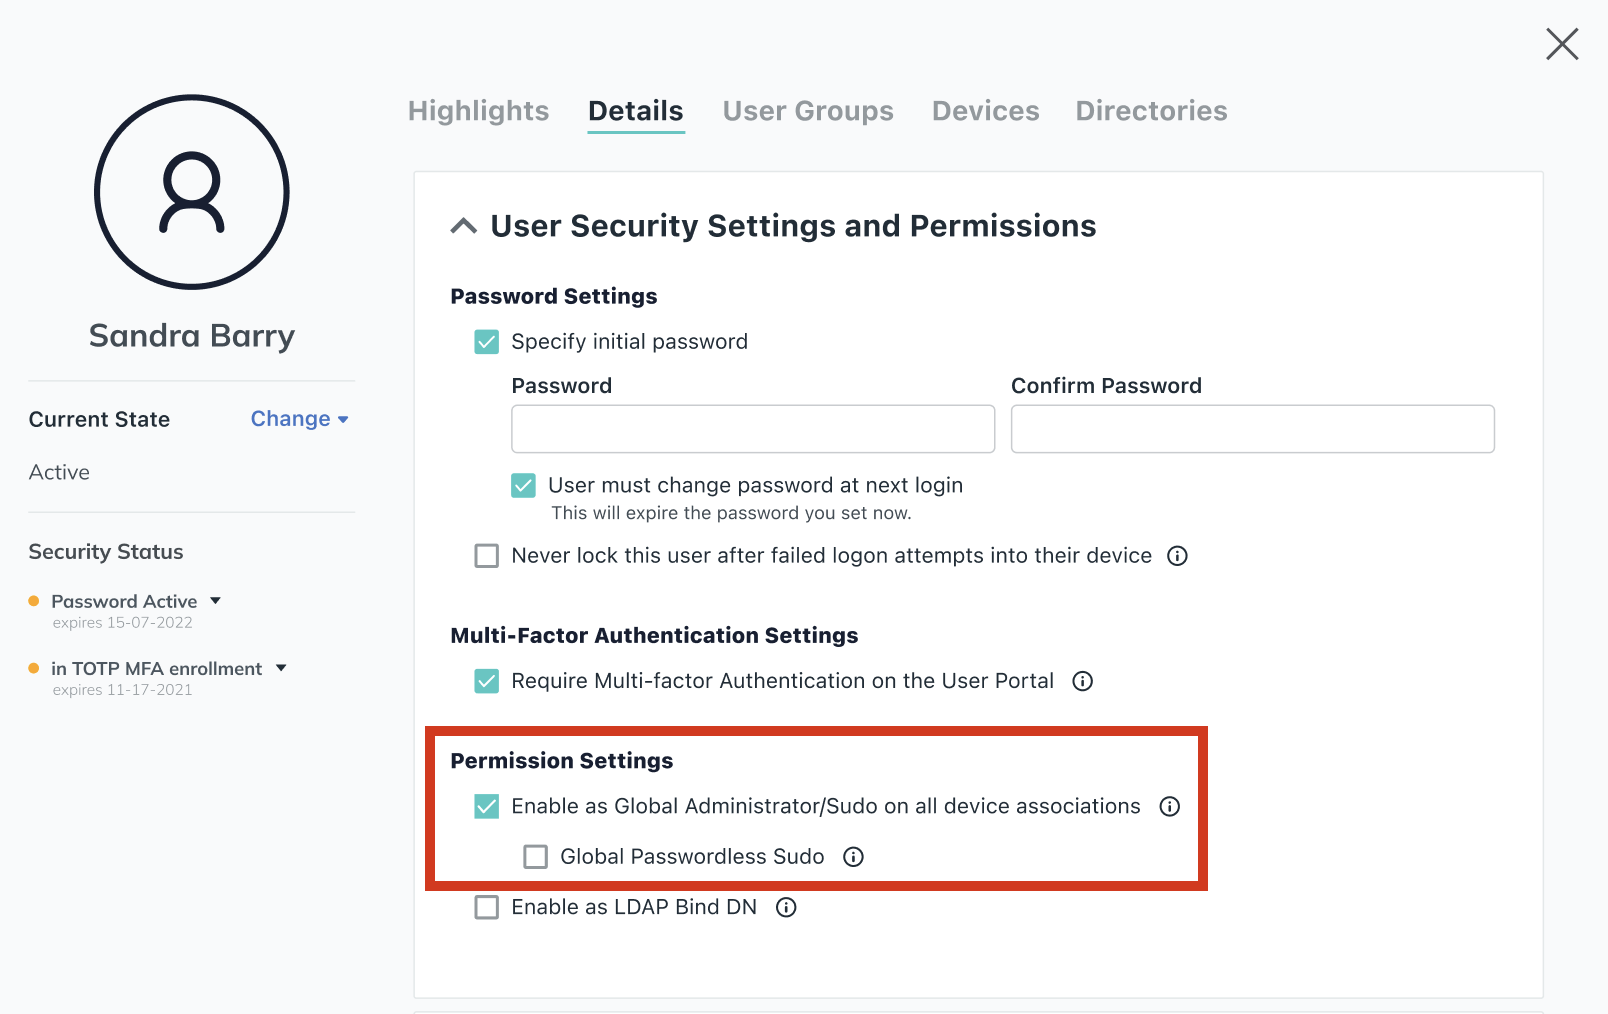Switch to the User Groups tab
The height and width of the screenshot is (1014, 1608).
tap(808, 111)
